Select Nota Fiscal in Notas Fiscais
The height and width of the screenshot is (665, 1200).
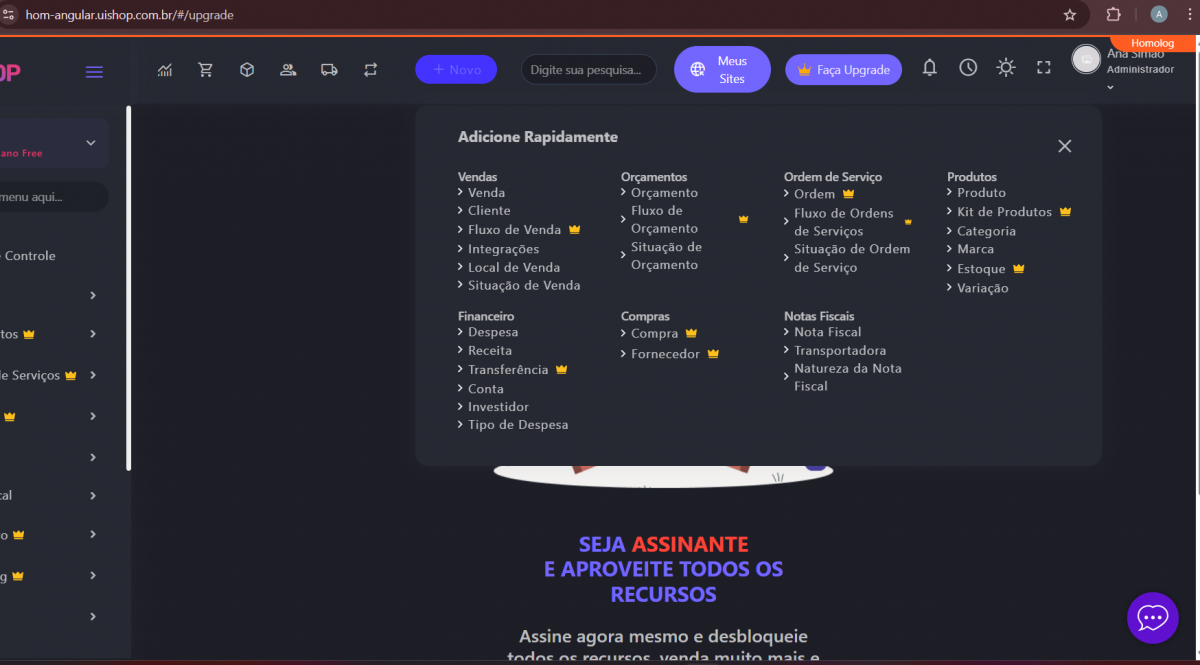pyautogui.click(x=827, y=332)
